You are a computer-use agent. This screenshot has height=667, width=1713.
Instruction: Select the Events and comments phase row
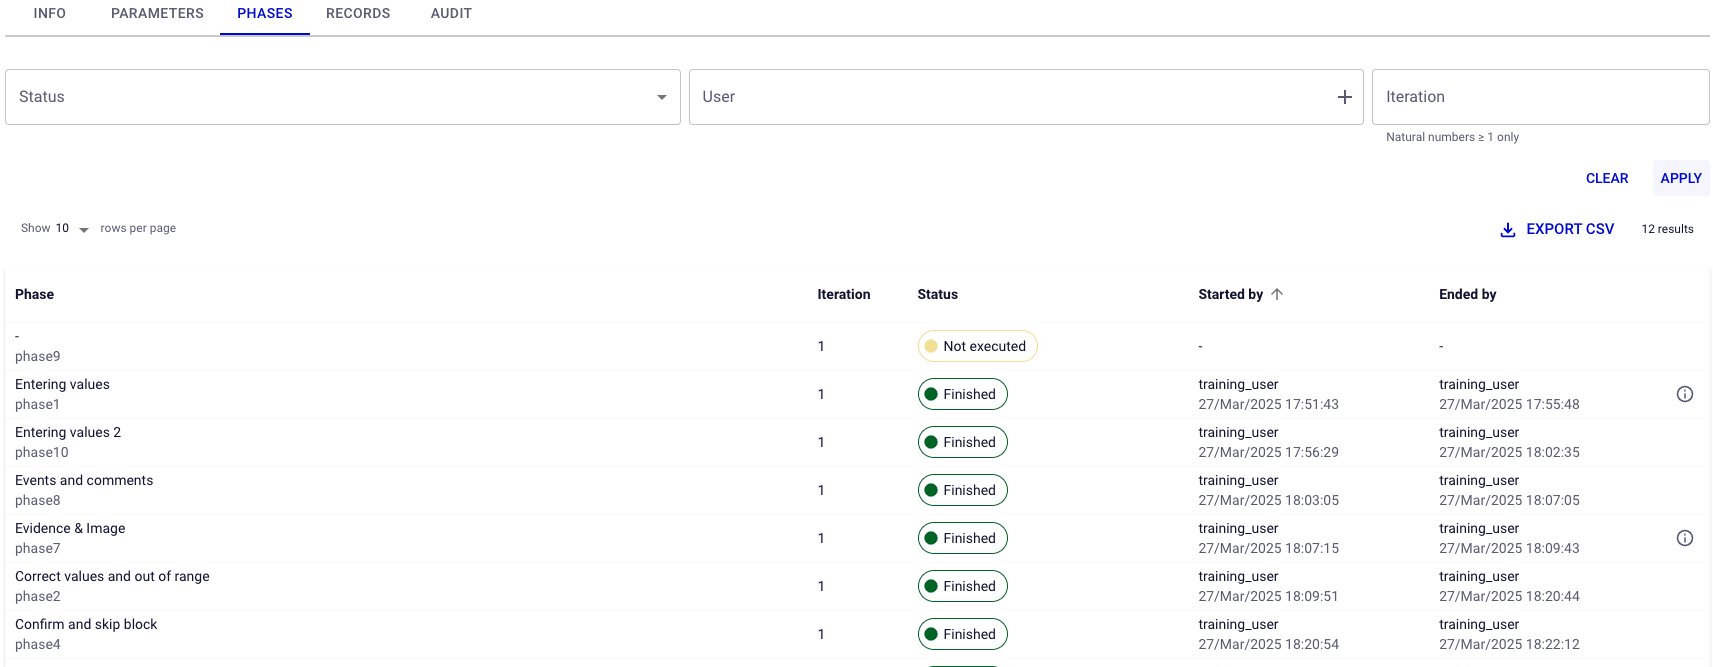[x=84, y=490]
